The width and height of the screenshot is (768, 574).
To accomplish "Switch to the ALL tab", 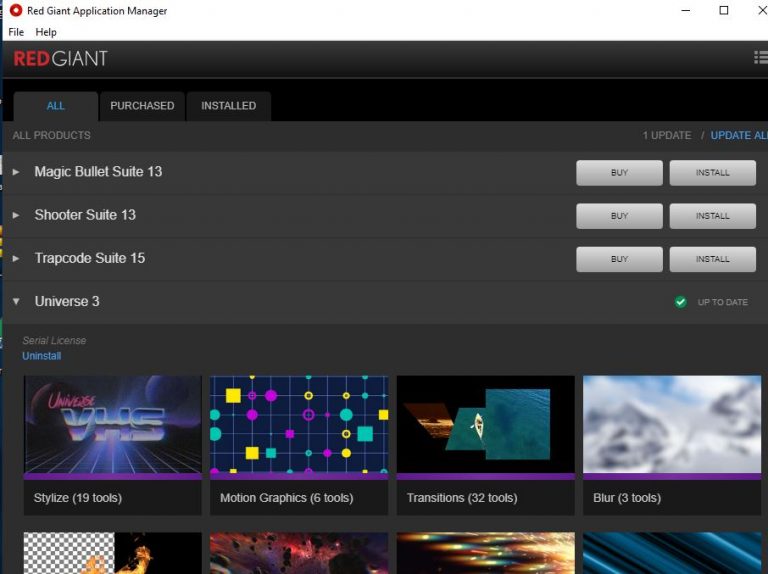I will point(55,106).
